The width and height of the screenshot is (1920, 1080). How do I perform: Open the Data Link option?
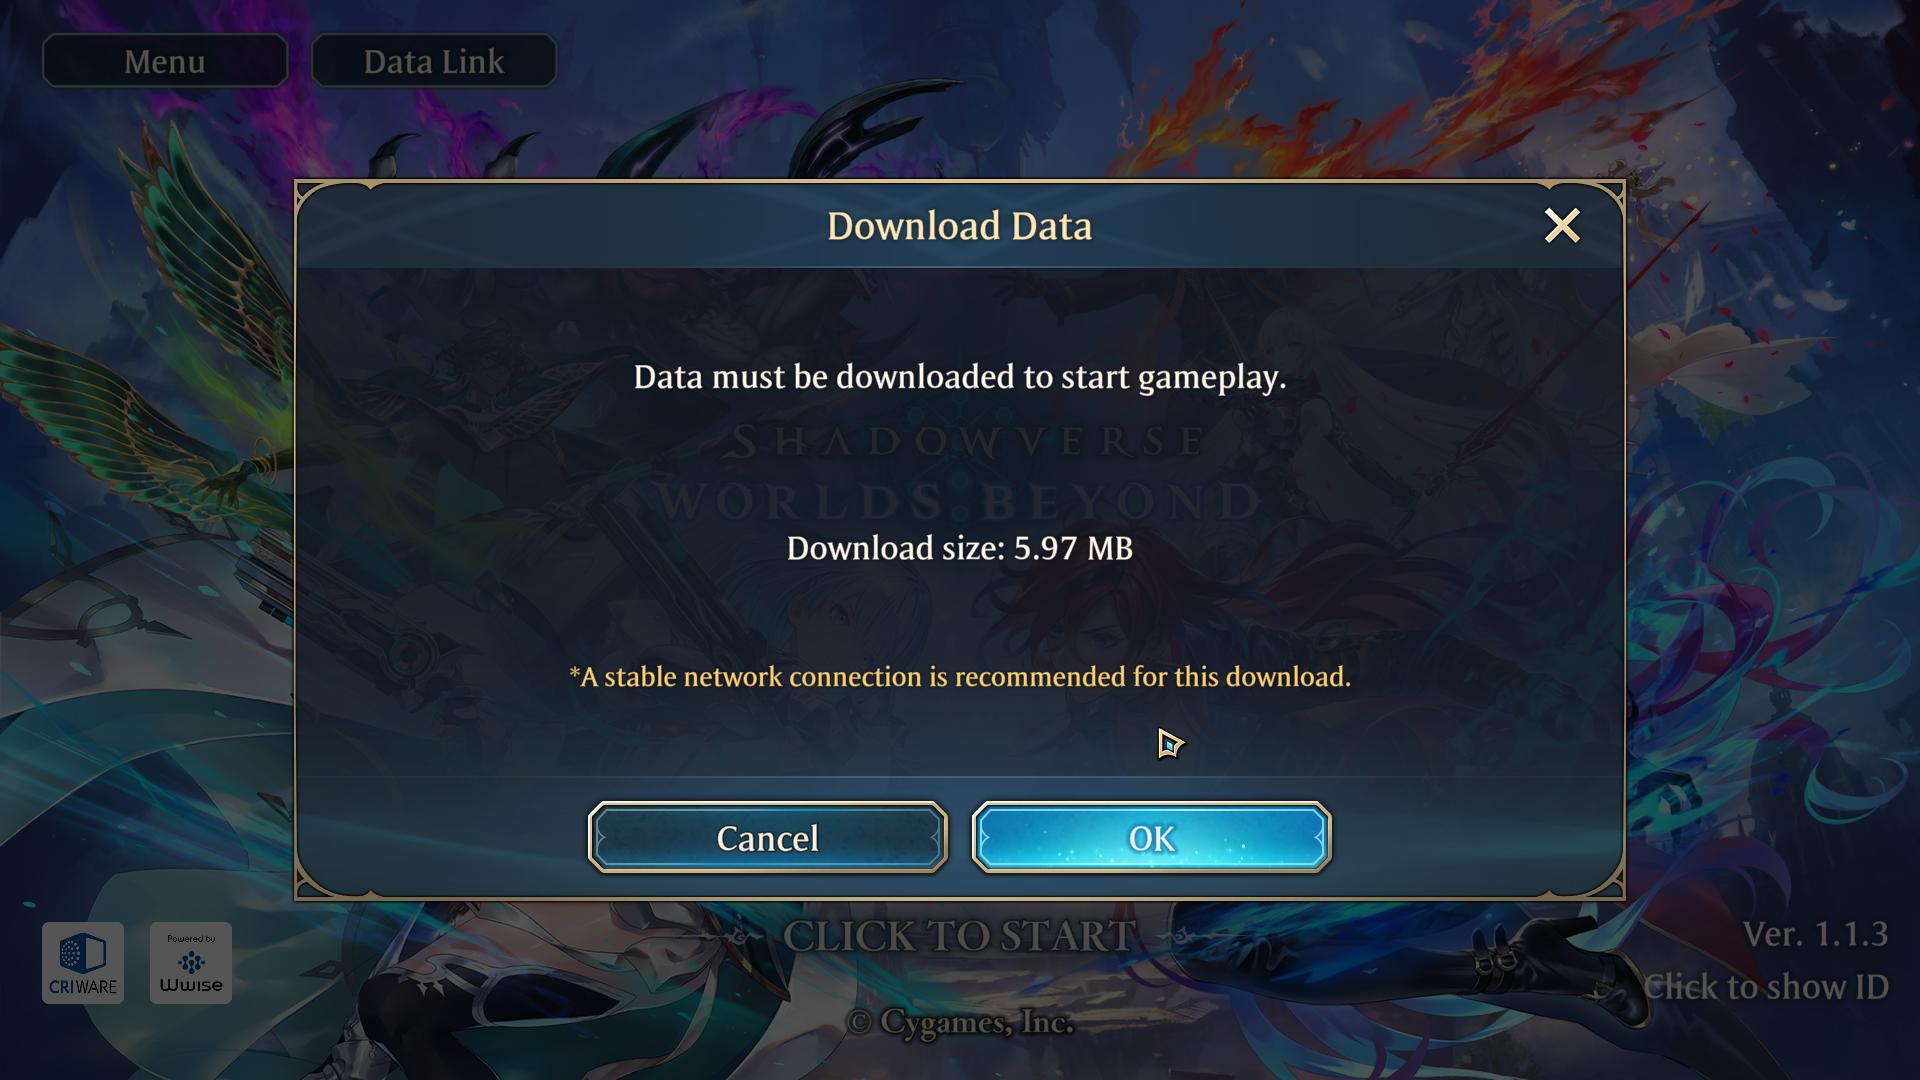pyautogui.click(x=434, y=61)
